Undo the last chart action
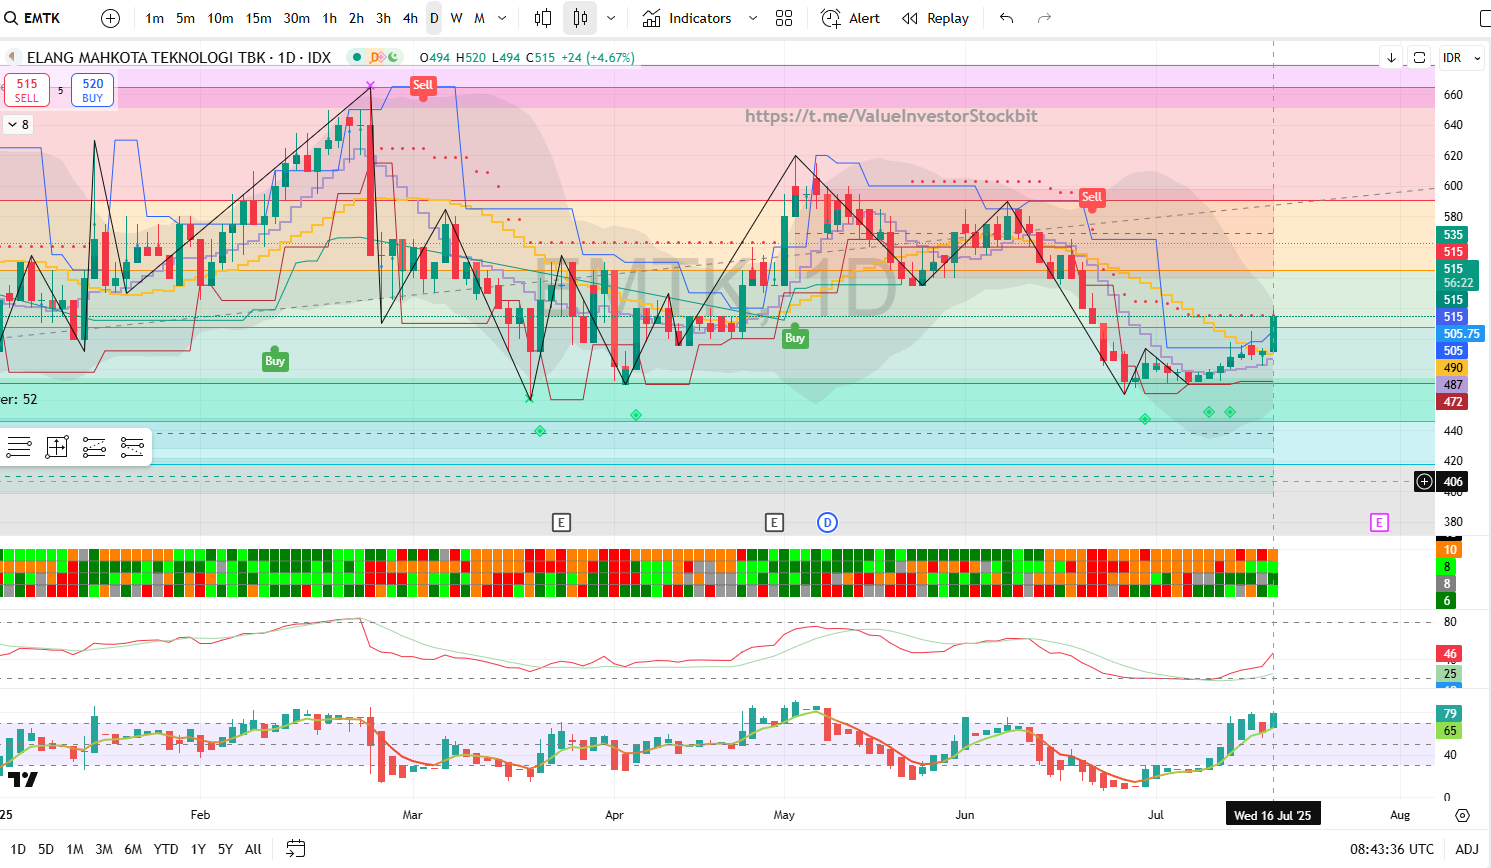 point(1007,18)
